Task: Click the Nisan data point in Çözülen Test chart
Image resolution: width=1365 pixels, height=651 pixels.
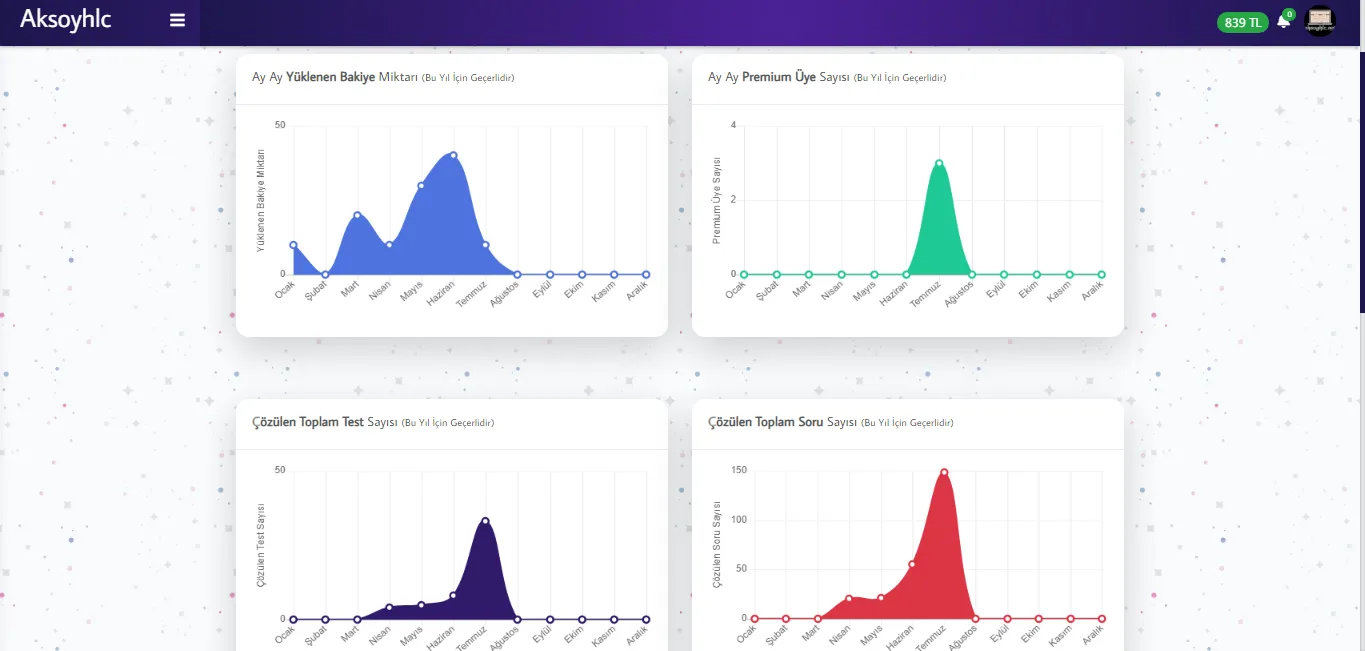Action: click(389, 607)
